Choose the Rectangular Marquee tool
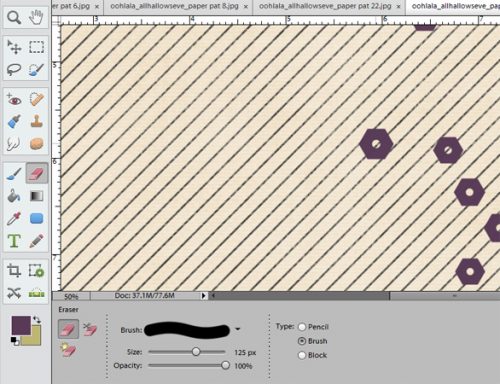 [36, 47]
